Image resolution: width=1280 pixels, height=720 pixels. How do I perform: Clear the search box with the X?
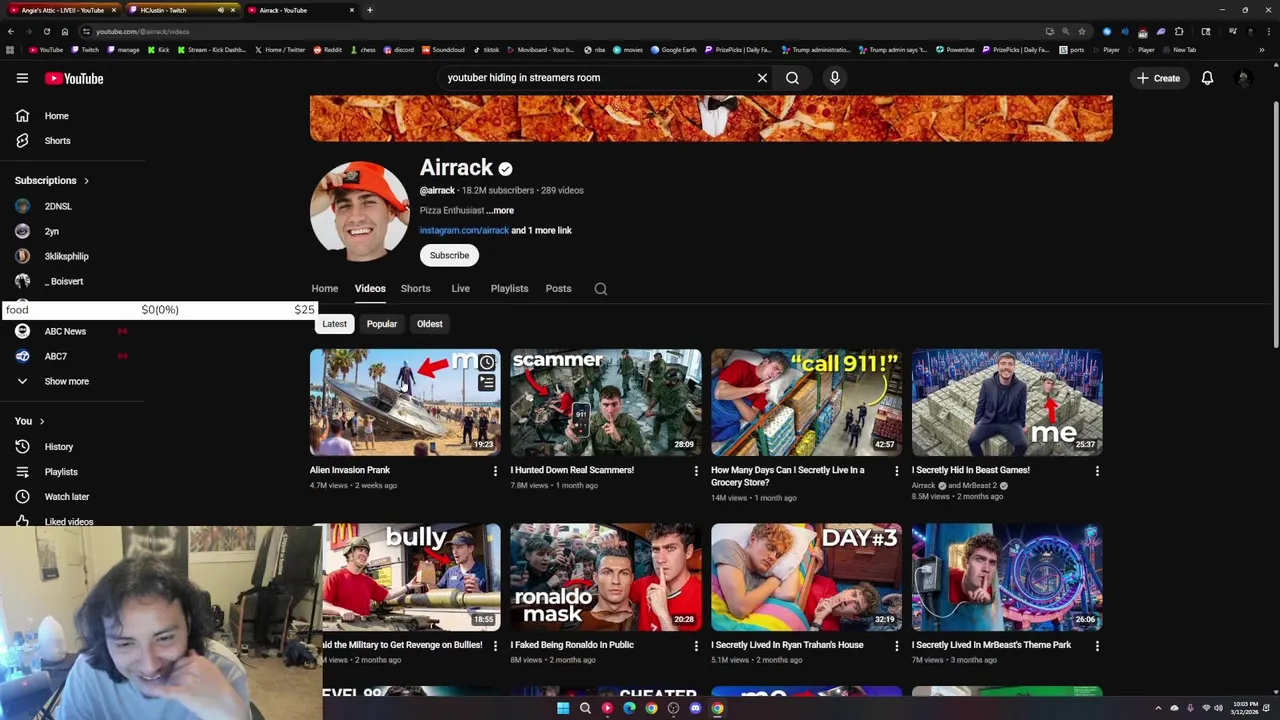pos(762,78)
